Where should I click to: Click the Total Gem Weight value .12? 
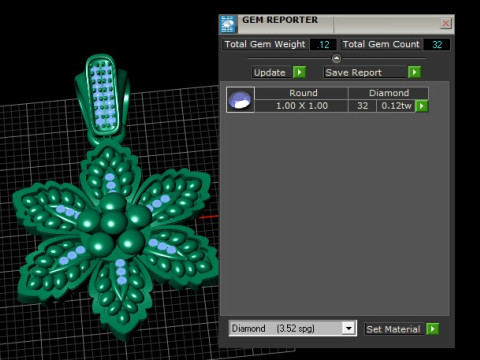click(323, 44)
